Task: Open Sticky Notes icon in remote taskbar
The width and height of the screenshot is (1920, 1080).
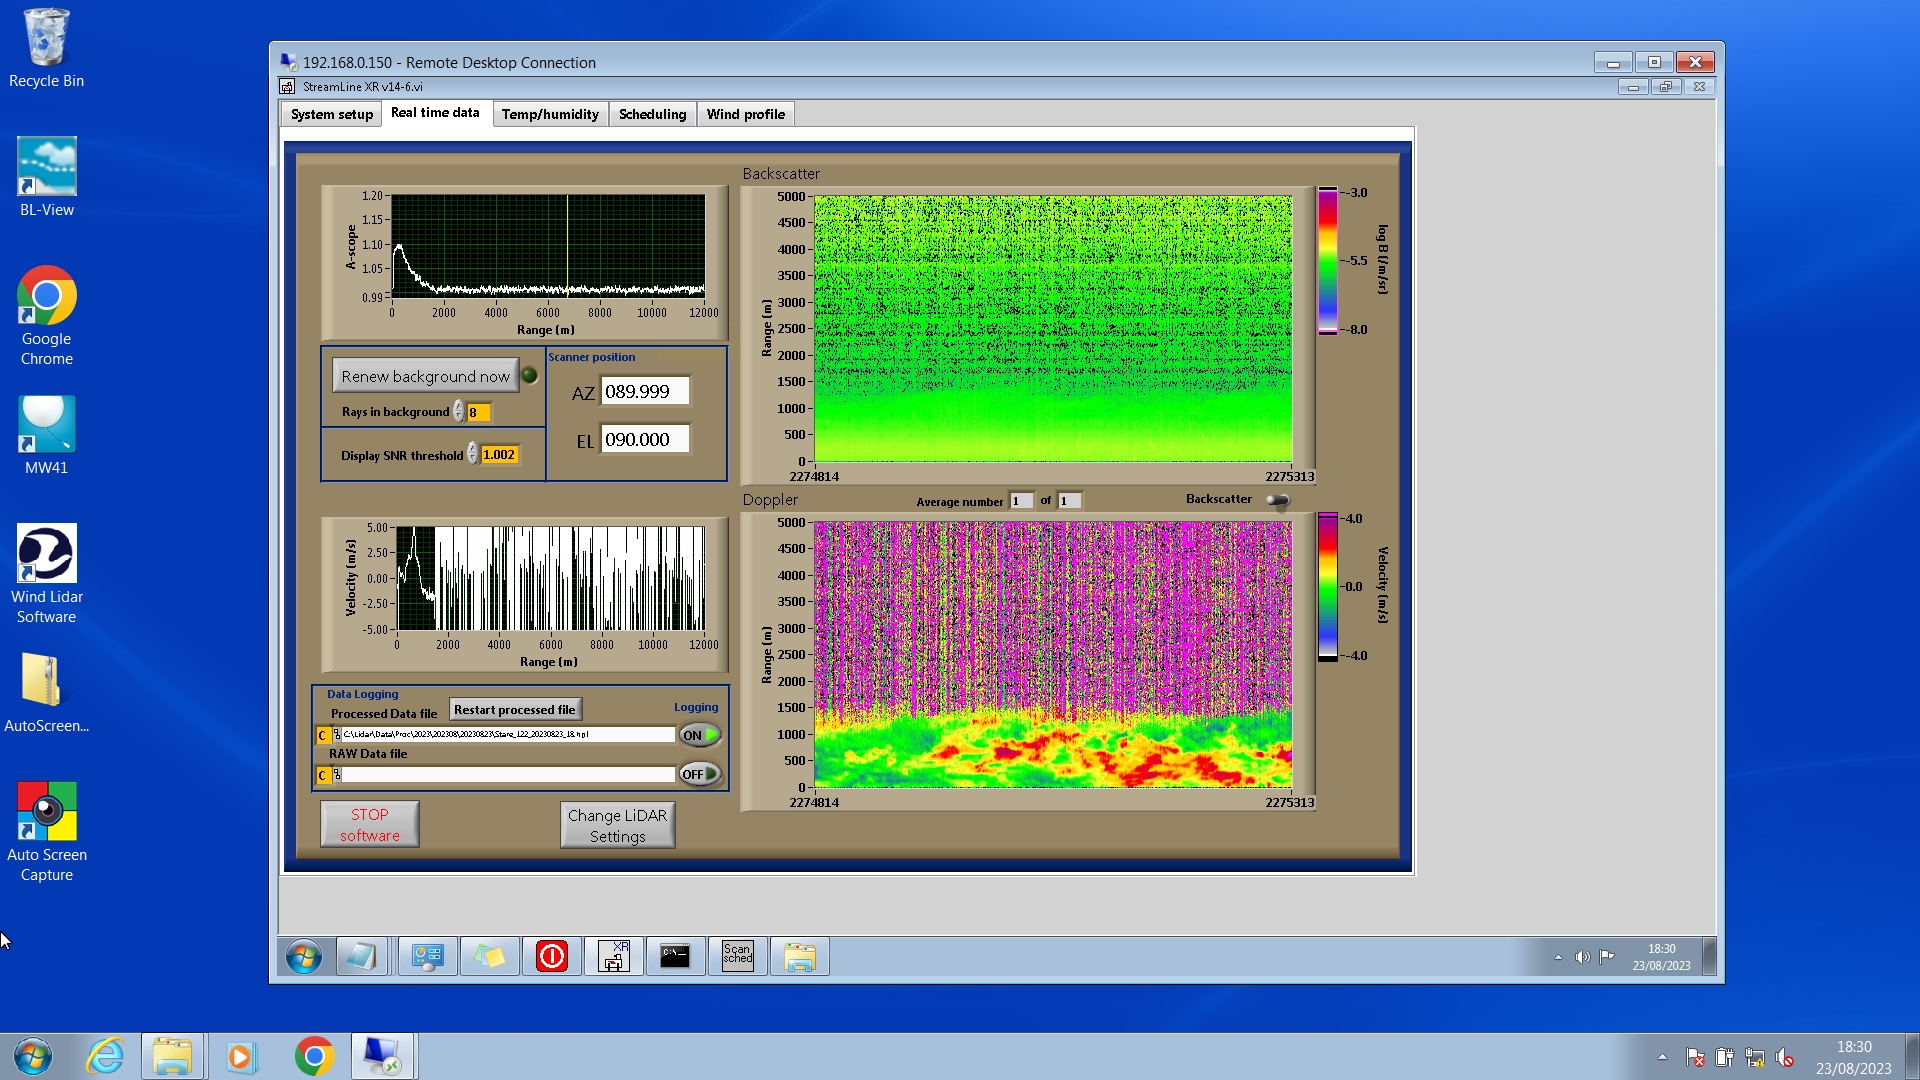Action: click(x=490, y=957)
